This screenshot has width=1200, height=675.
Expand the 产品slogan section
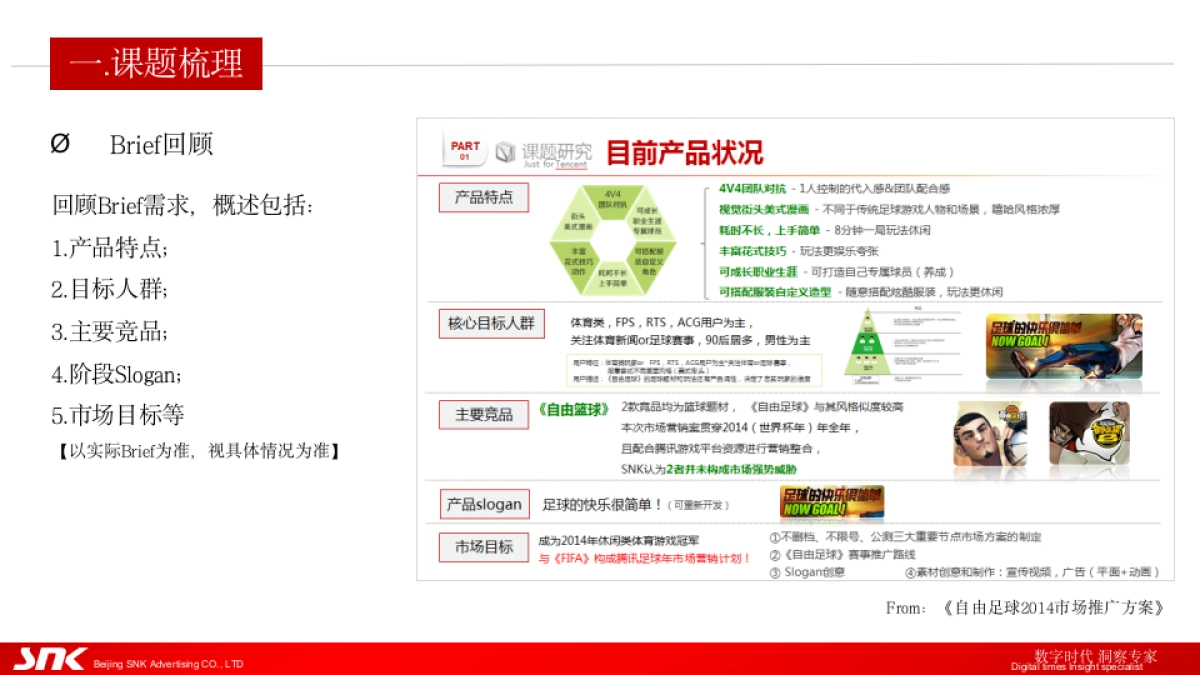point(483,504)
